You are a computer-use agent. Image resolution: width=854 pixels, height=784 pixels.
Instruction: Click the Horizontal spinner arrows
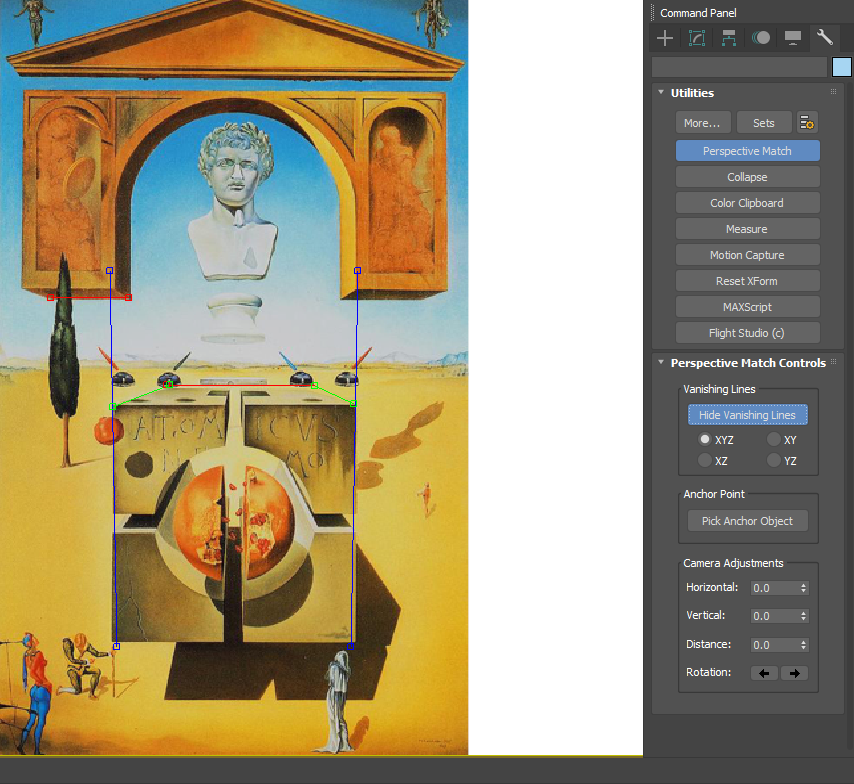803,588
